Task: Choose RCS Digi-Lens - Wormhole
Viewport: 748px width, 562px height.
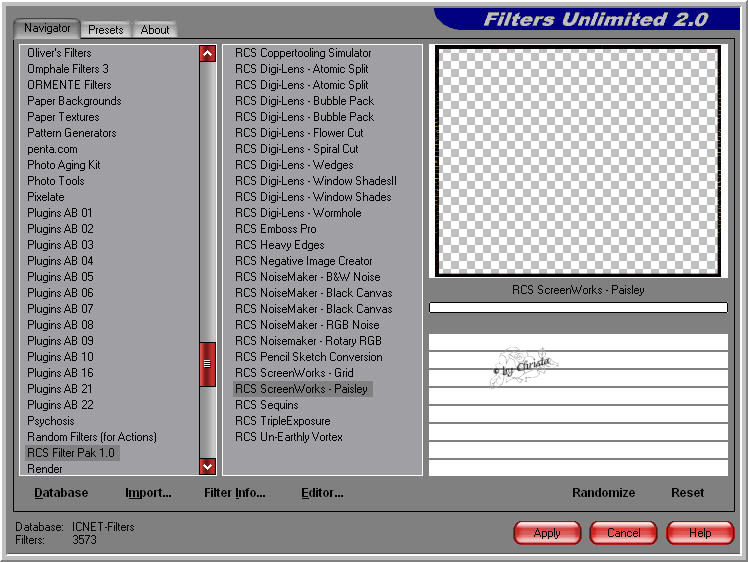Action: [298, 213]
